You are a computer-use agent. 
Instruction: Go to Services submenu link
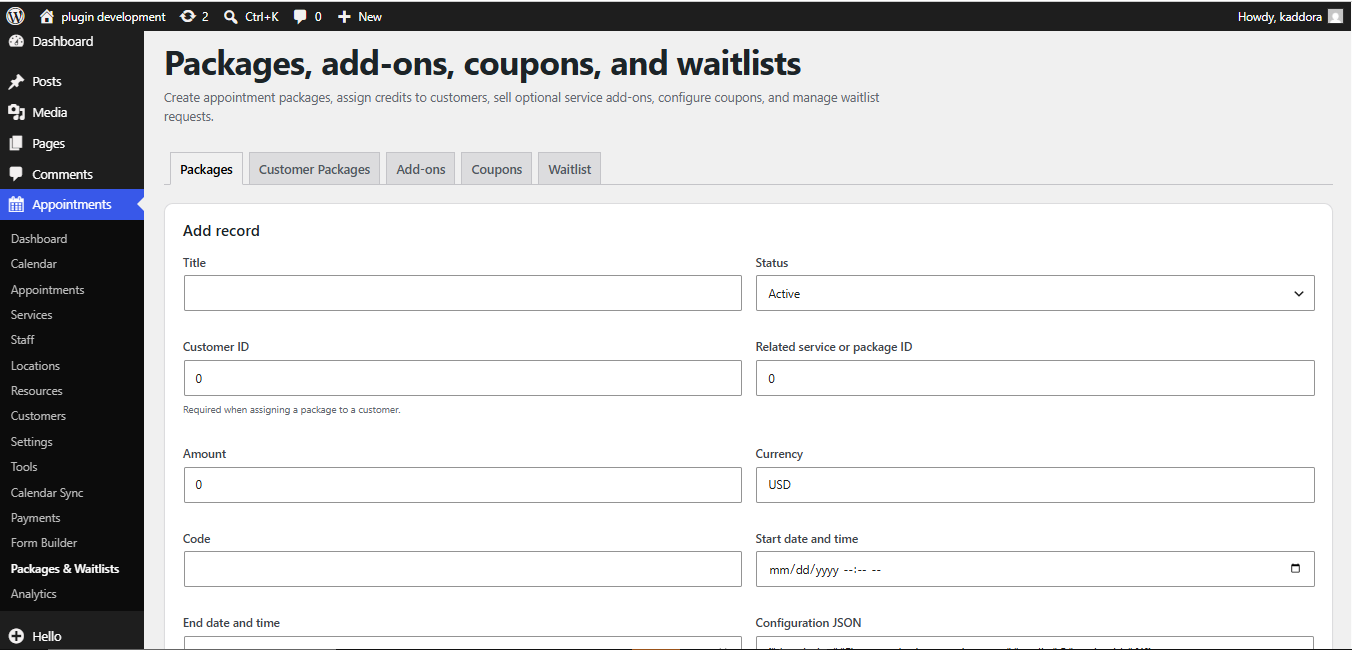(31, 315)
